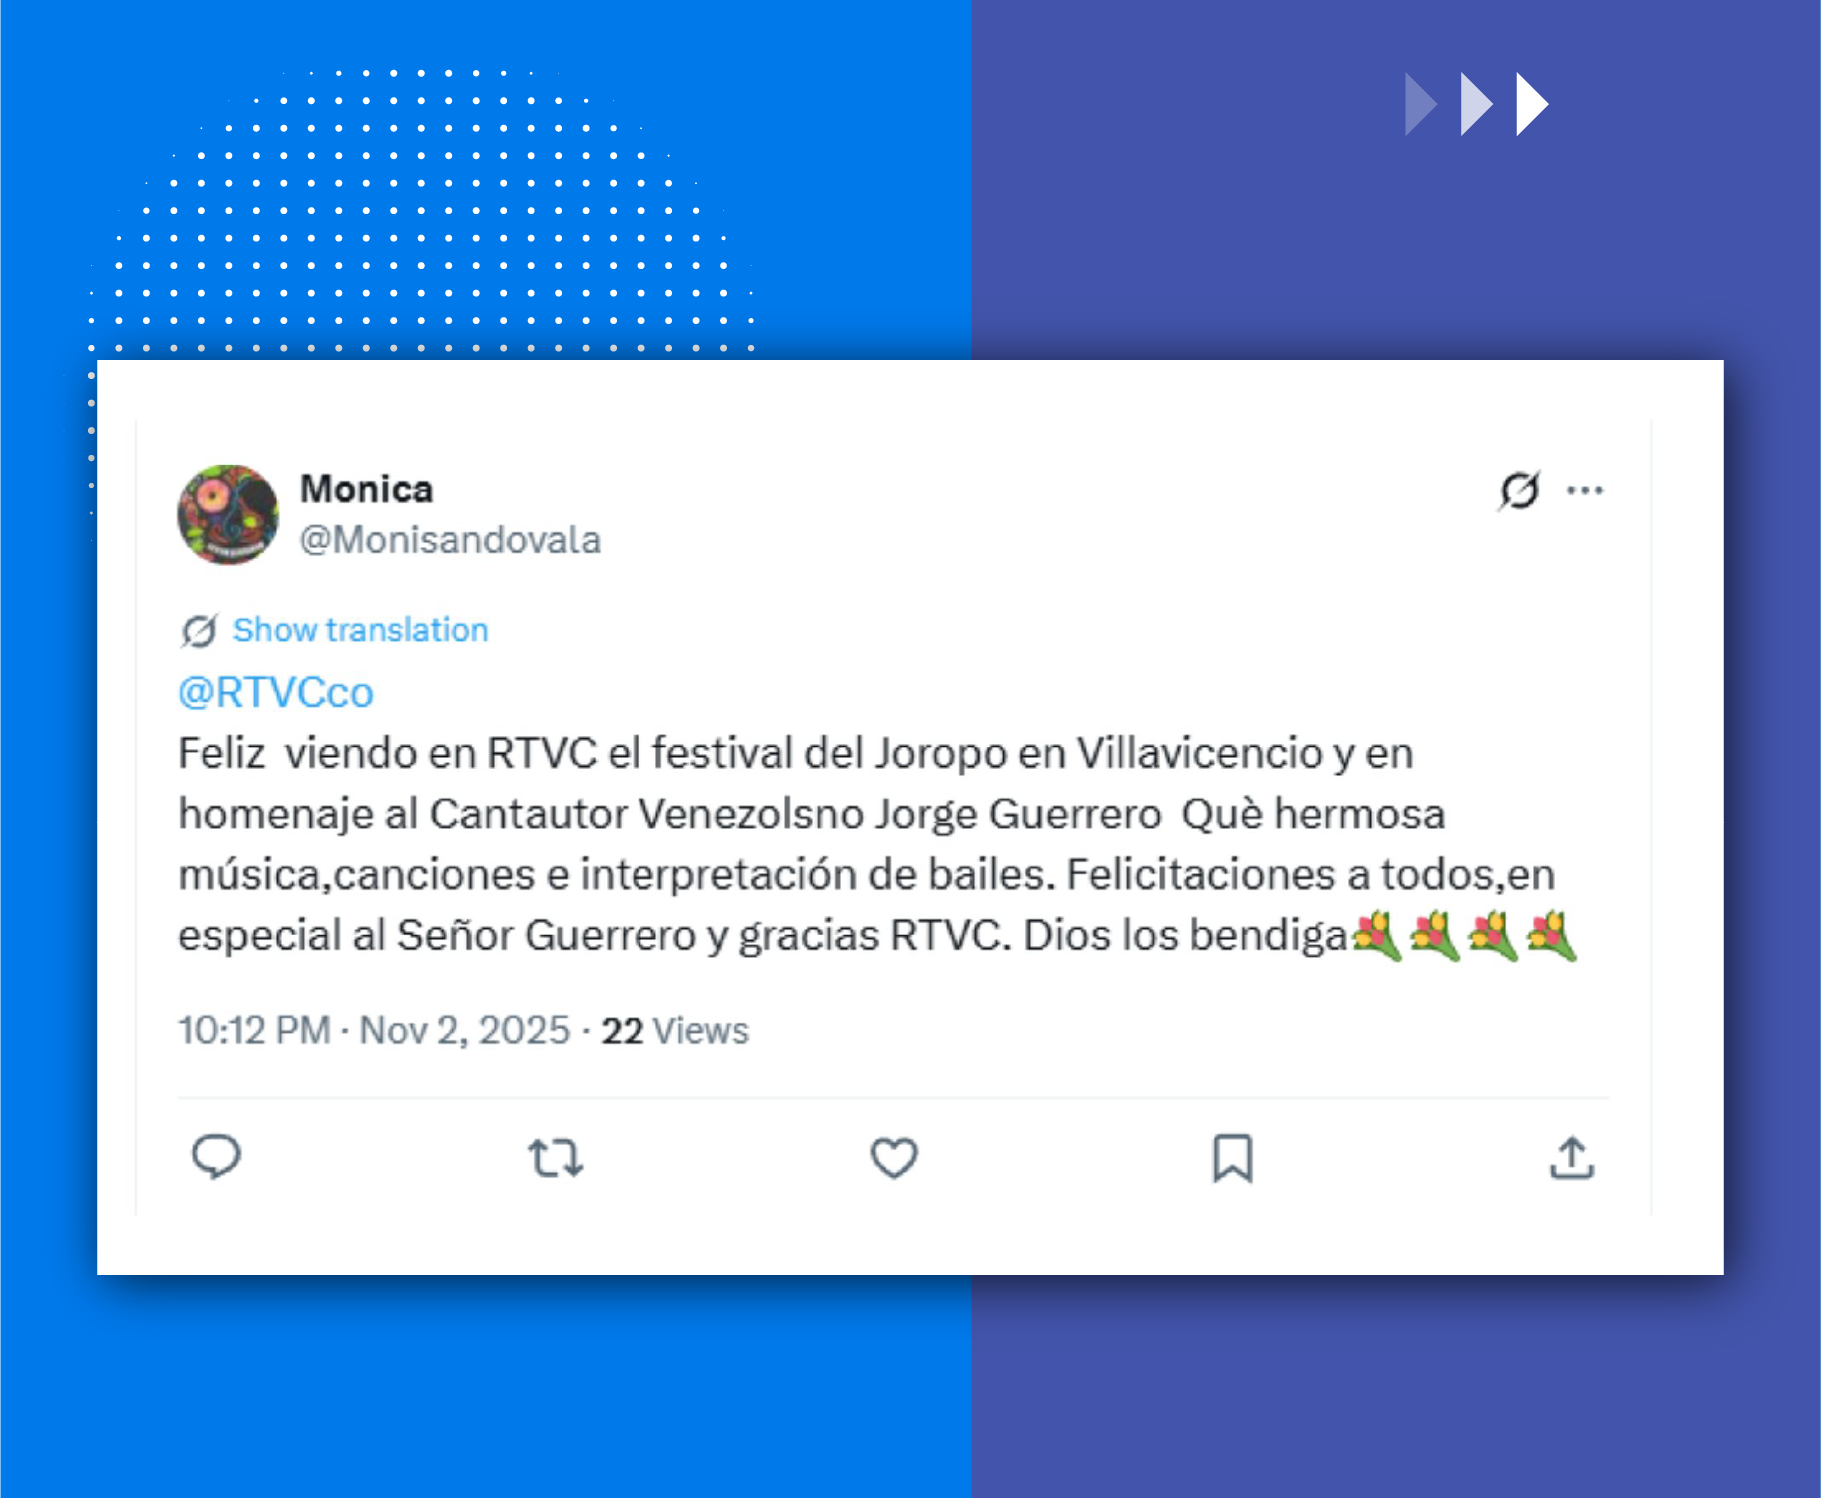Viewport: 1821px width, 1498px height.
Task: Bookmark this tweet
Action: (1232, 1158)
